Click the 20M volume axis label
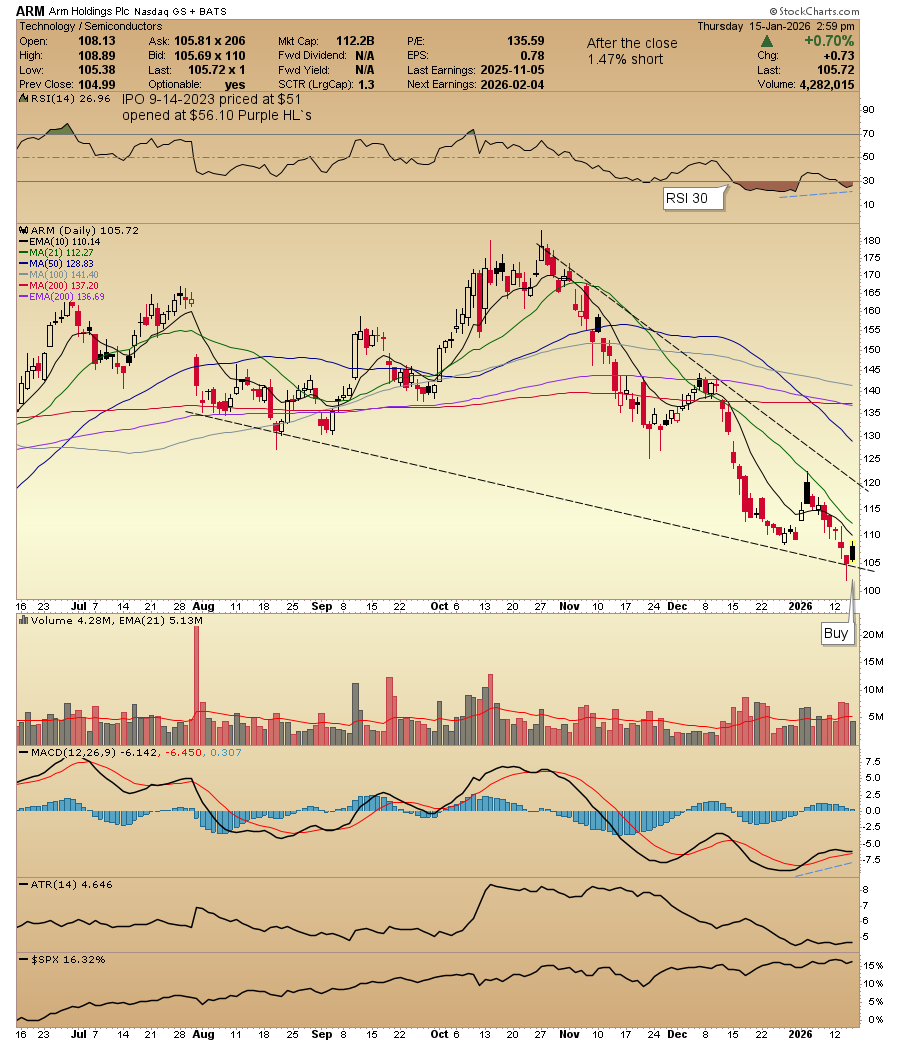Screen dimensions: 900x1043 coord(873,635)
